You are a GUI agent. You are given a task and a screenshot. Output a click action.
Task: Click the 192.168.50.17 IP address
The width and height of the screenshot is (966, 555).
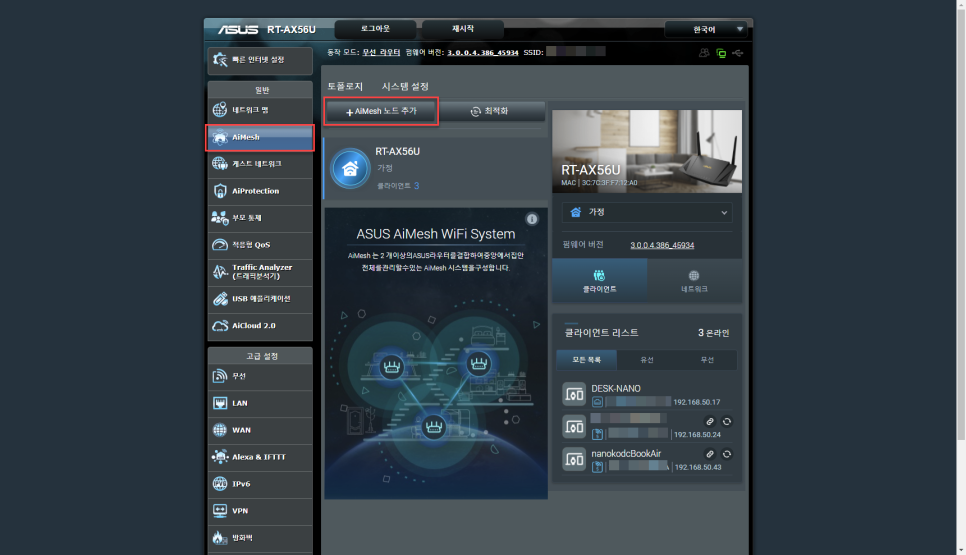tap(697, 402)
